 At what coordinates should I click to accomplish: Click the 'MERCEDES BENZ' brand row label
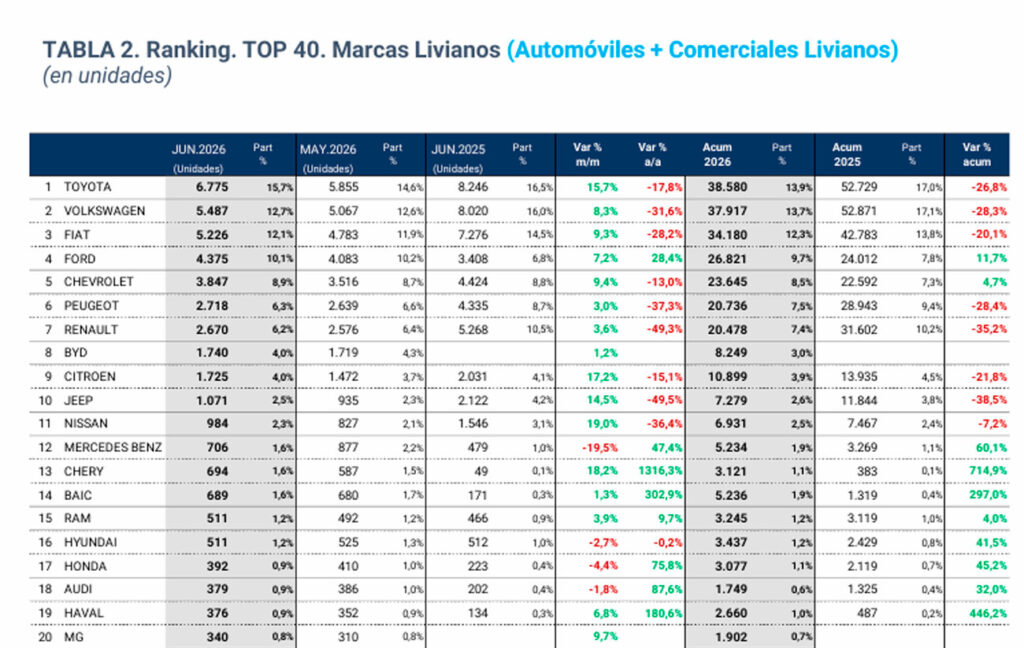(113, 447)
